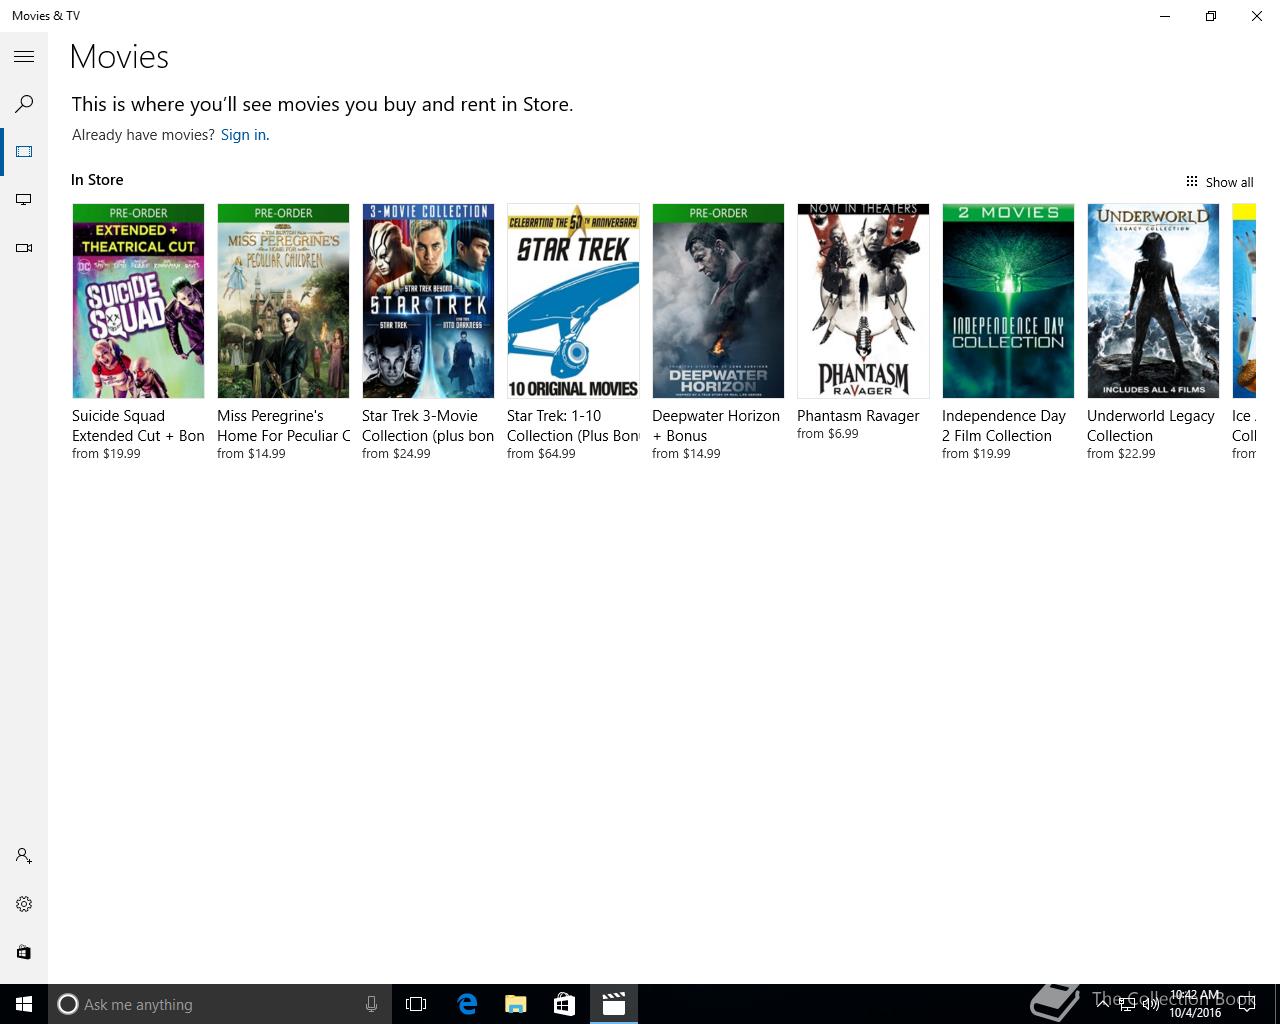
Task: Open the Store shopping bag sidebar icon
Action: point(24,952)
